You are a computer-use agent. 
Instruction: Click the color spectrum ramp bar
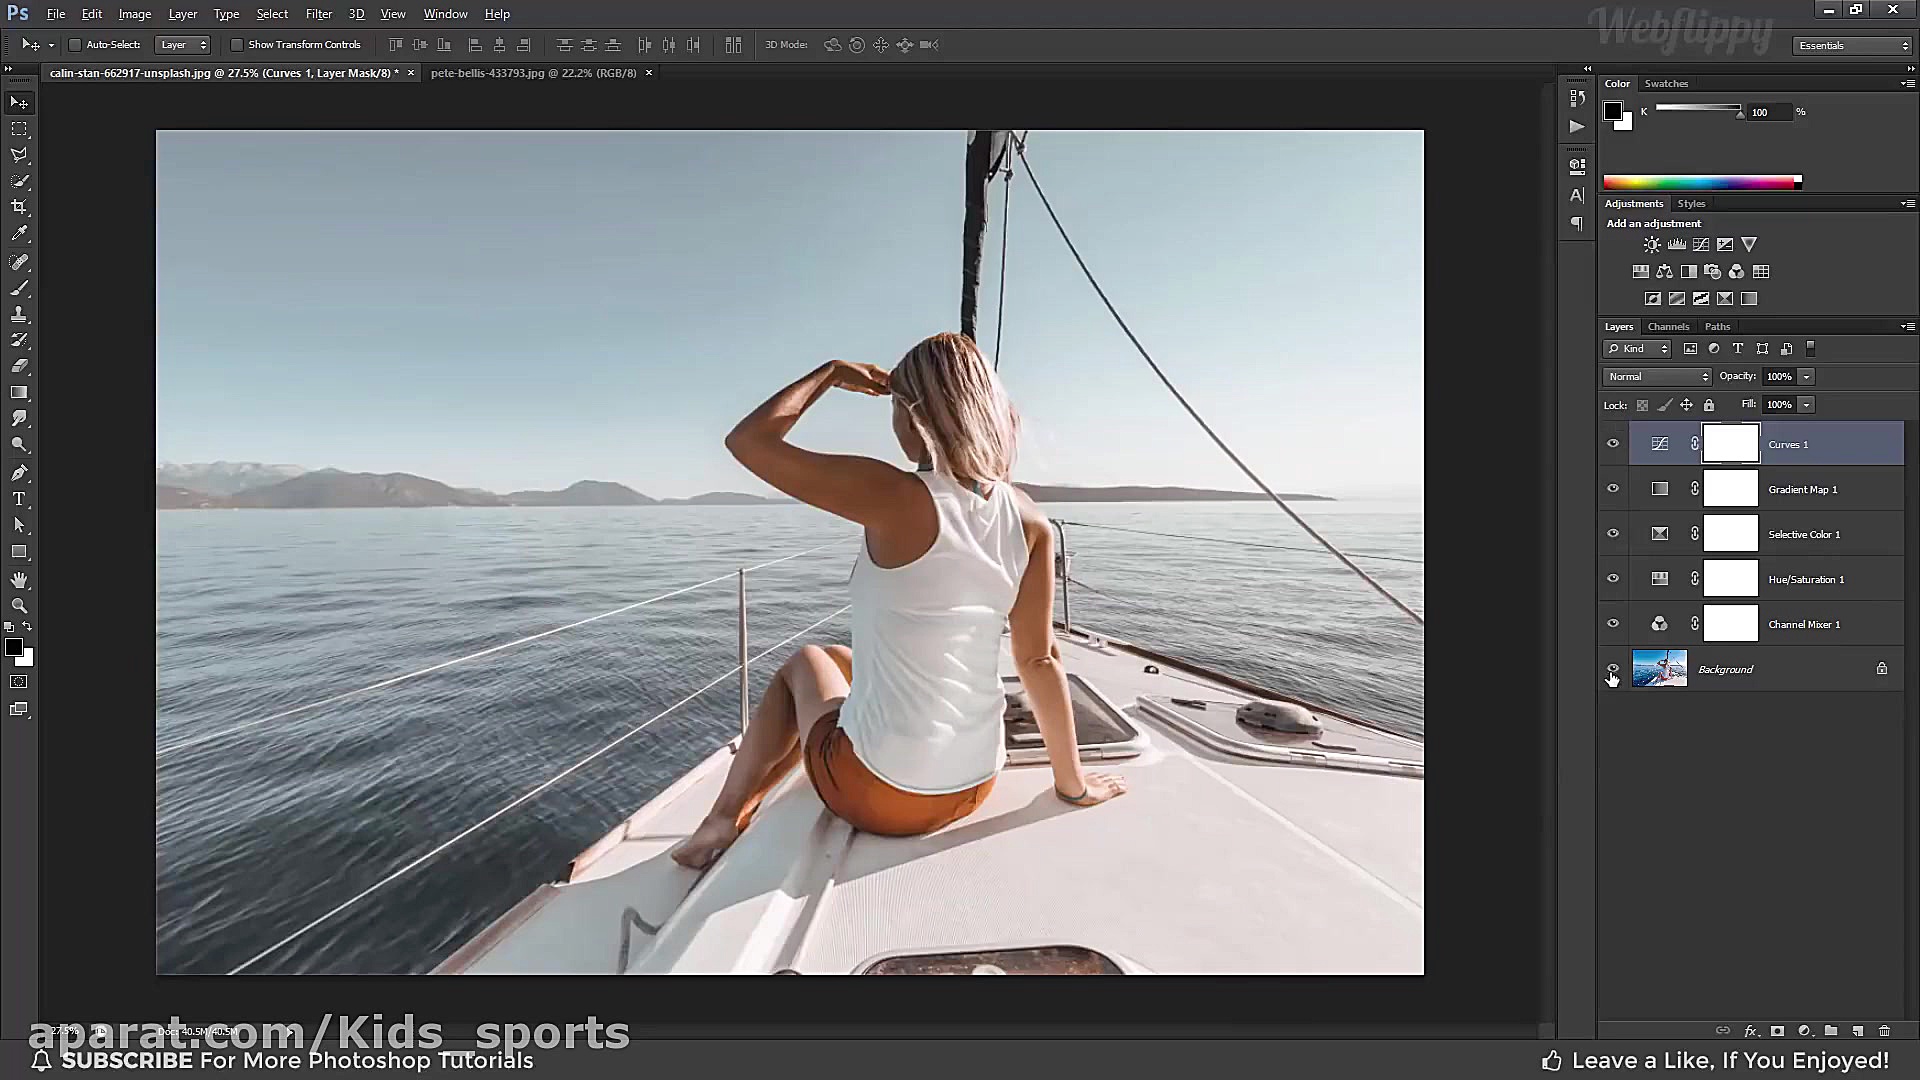[x=1700, y=182]
